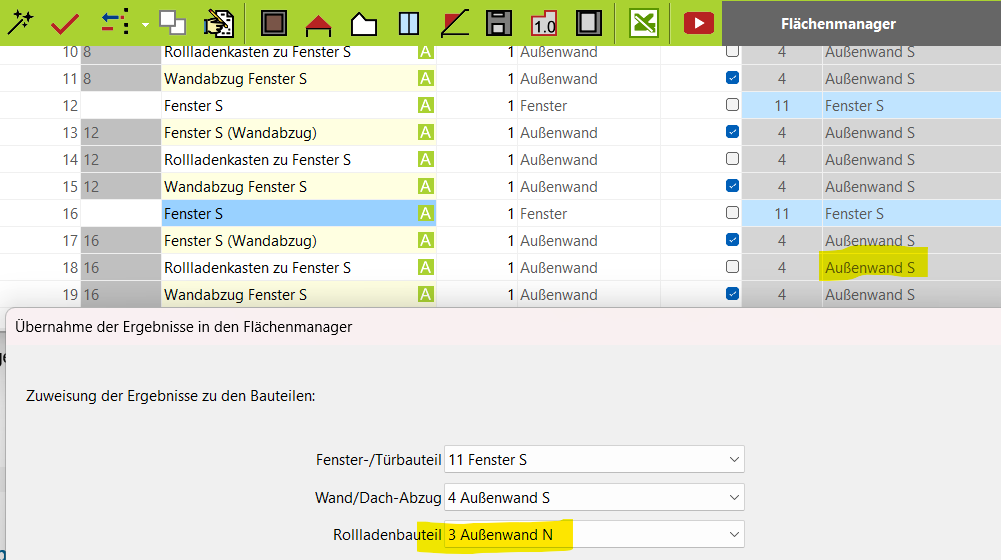
Task: Check the checkbox in row 12 Fenster S
Action: coord(732,105)
